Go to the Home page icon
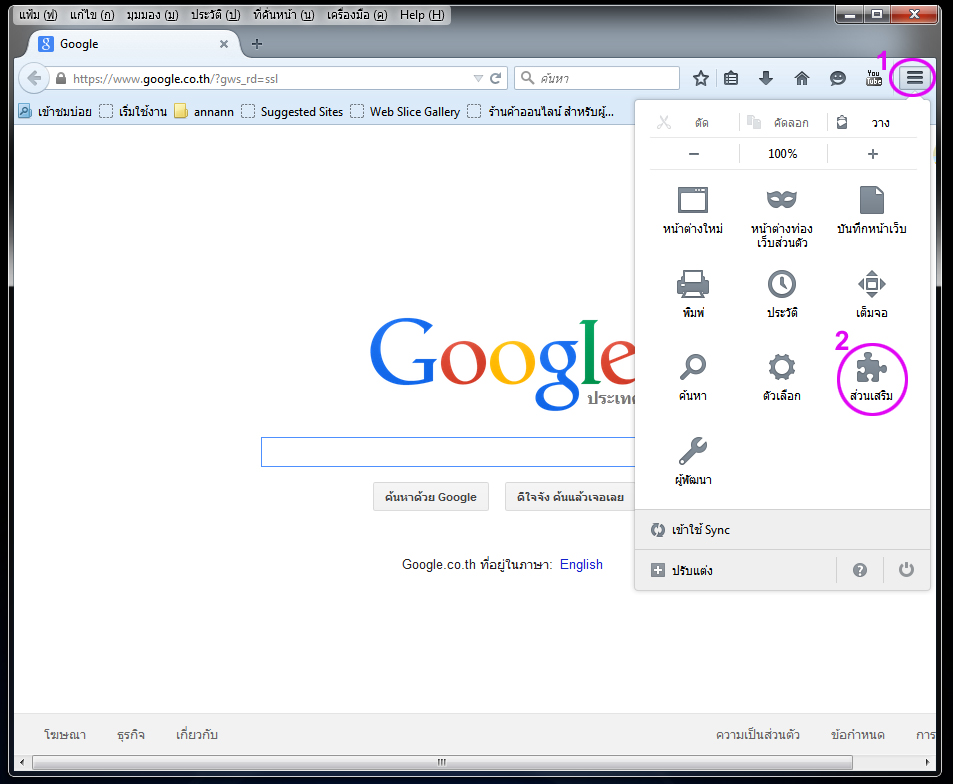Screen dimensions: 953x784 (x=801, y=78)
